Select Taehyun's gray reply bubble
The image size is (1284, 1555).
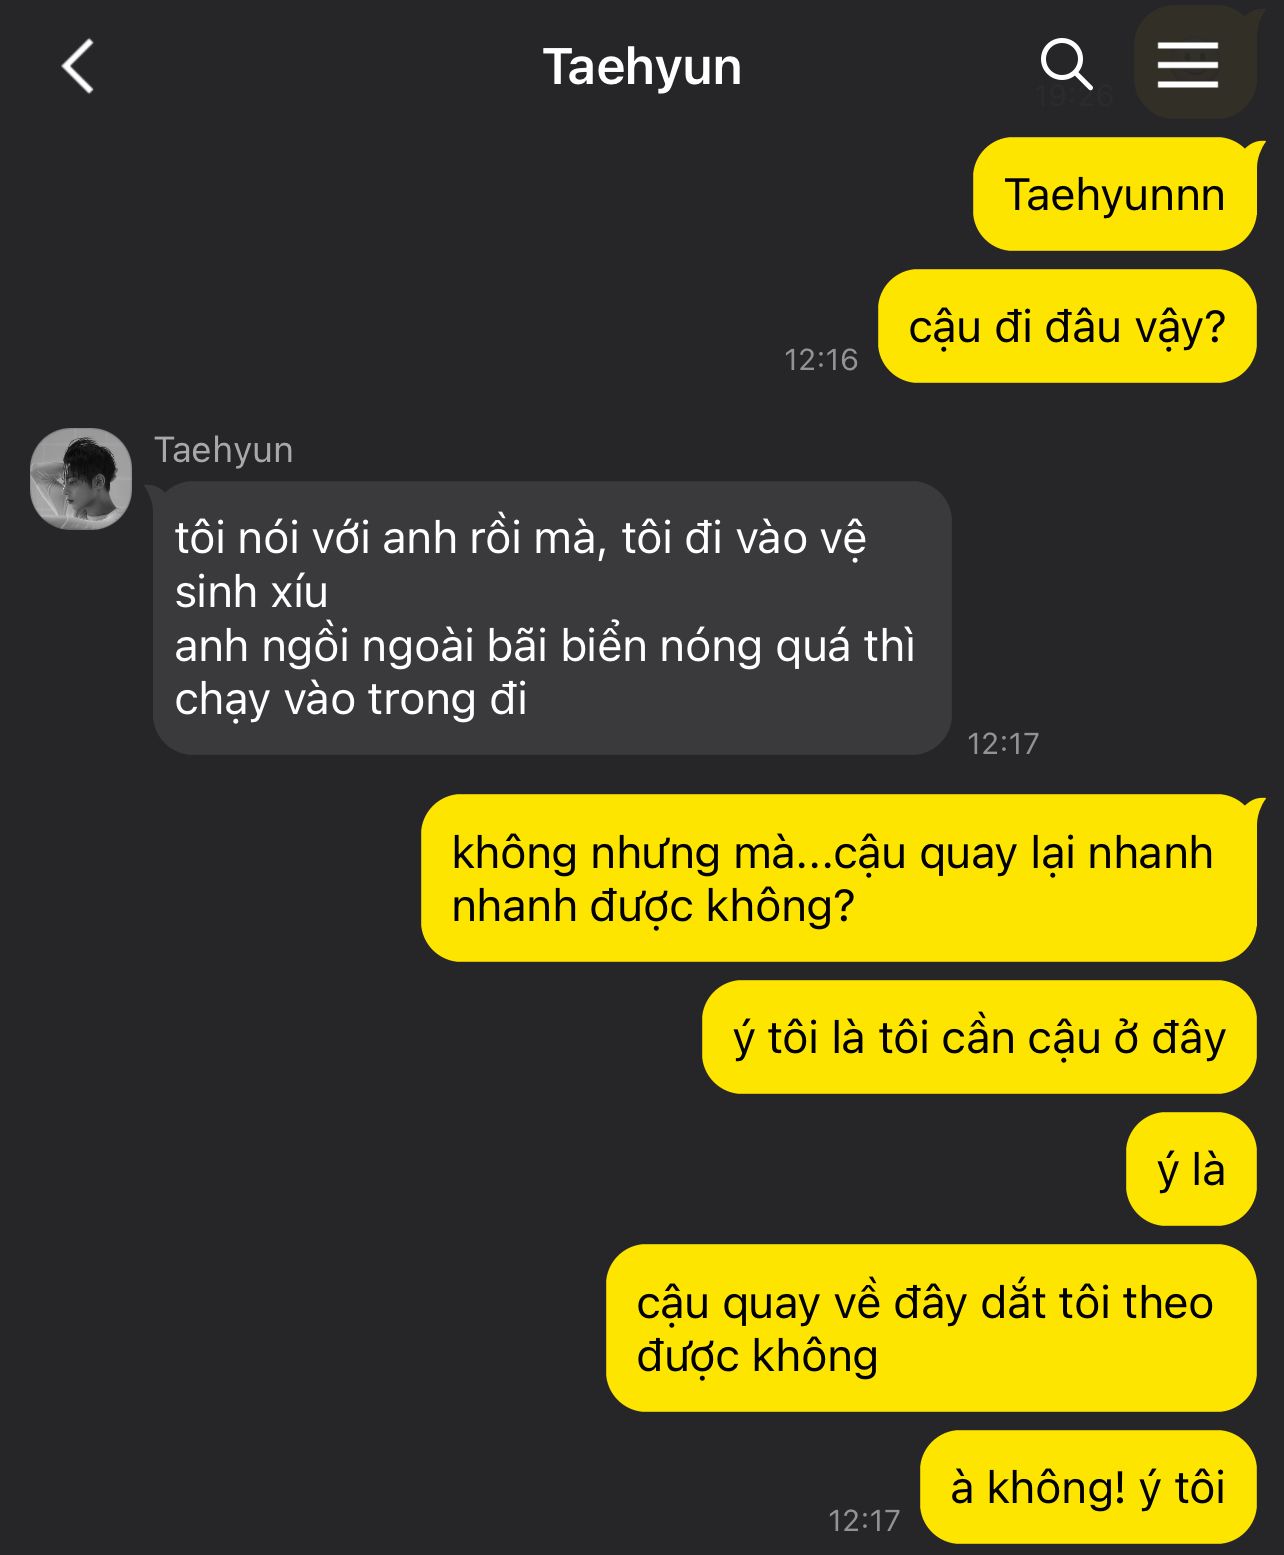tap(552, 618)
